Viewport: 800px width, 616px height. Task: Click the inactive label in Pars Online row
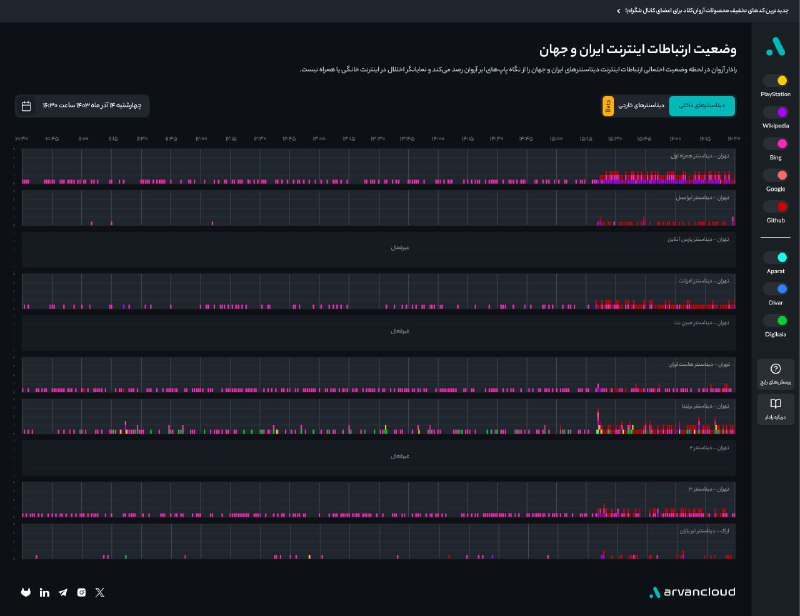point(400,248)
